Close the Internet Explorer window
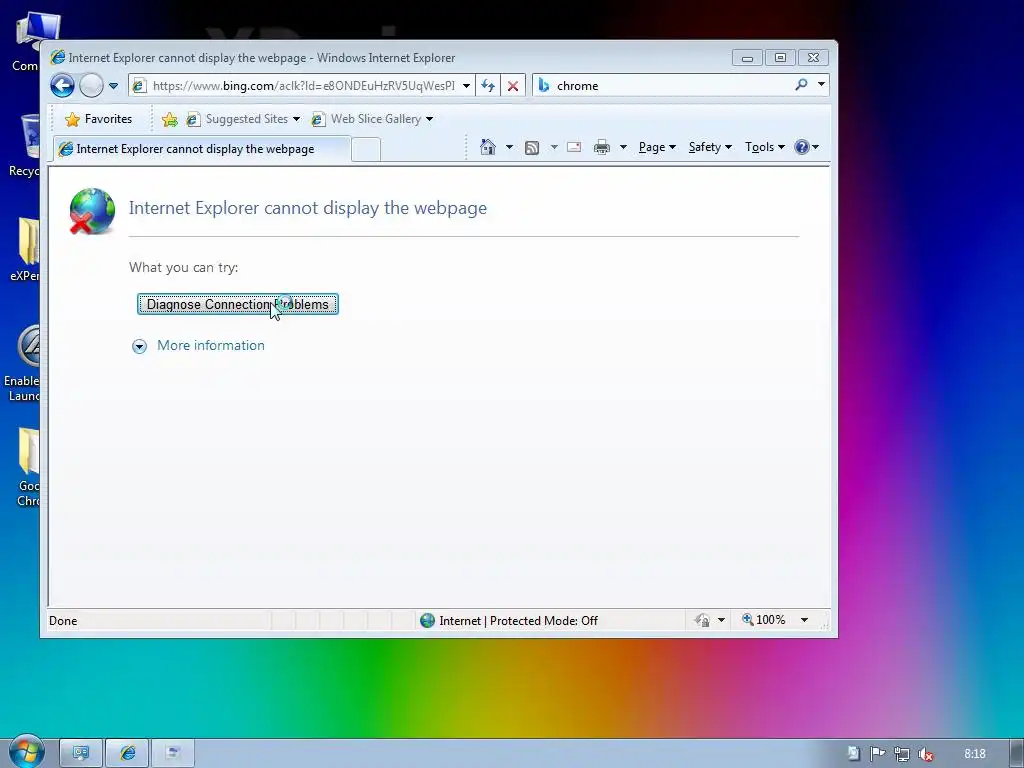 813,58
